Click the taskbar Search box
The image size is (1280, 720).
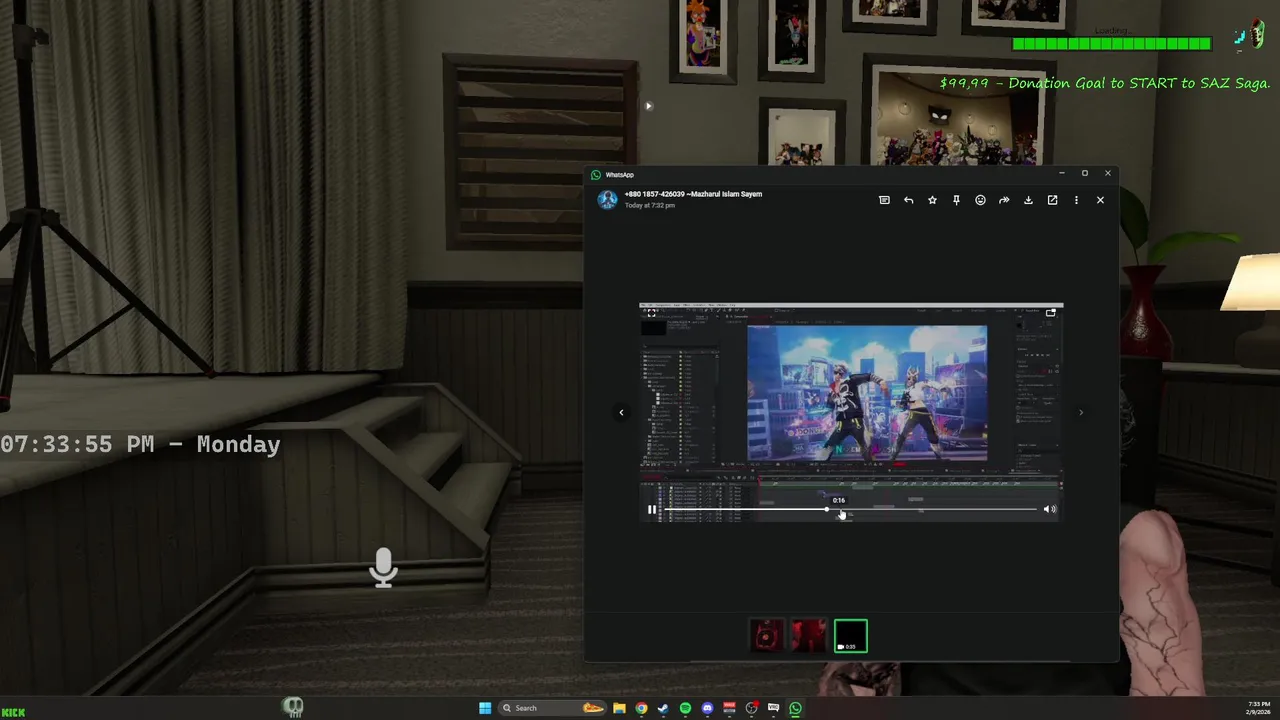[x=552, y=708]
